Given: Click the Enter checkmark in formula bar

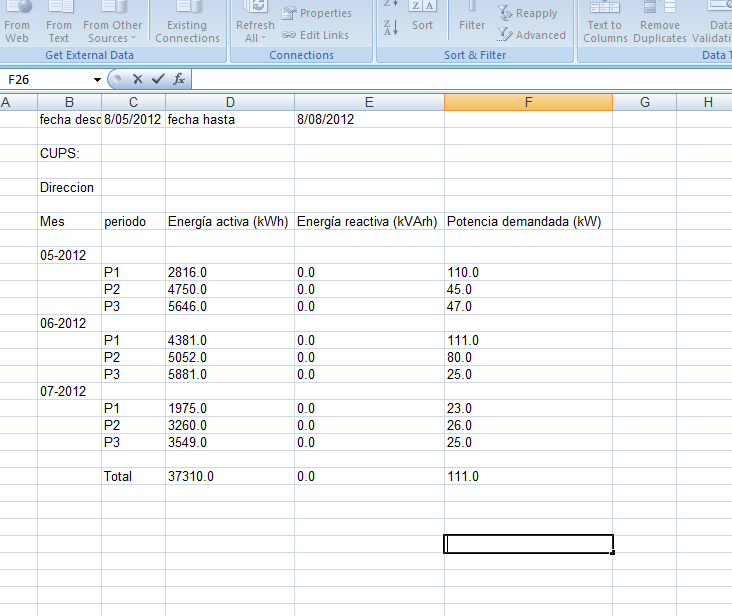Looking at the screenshot, I should [158, 79].
